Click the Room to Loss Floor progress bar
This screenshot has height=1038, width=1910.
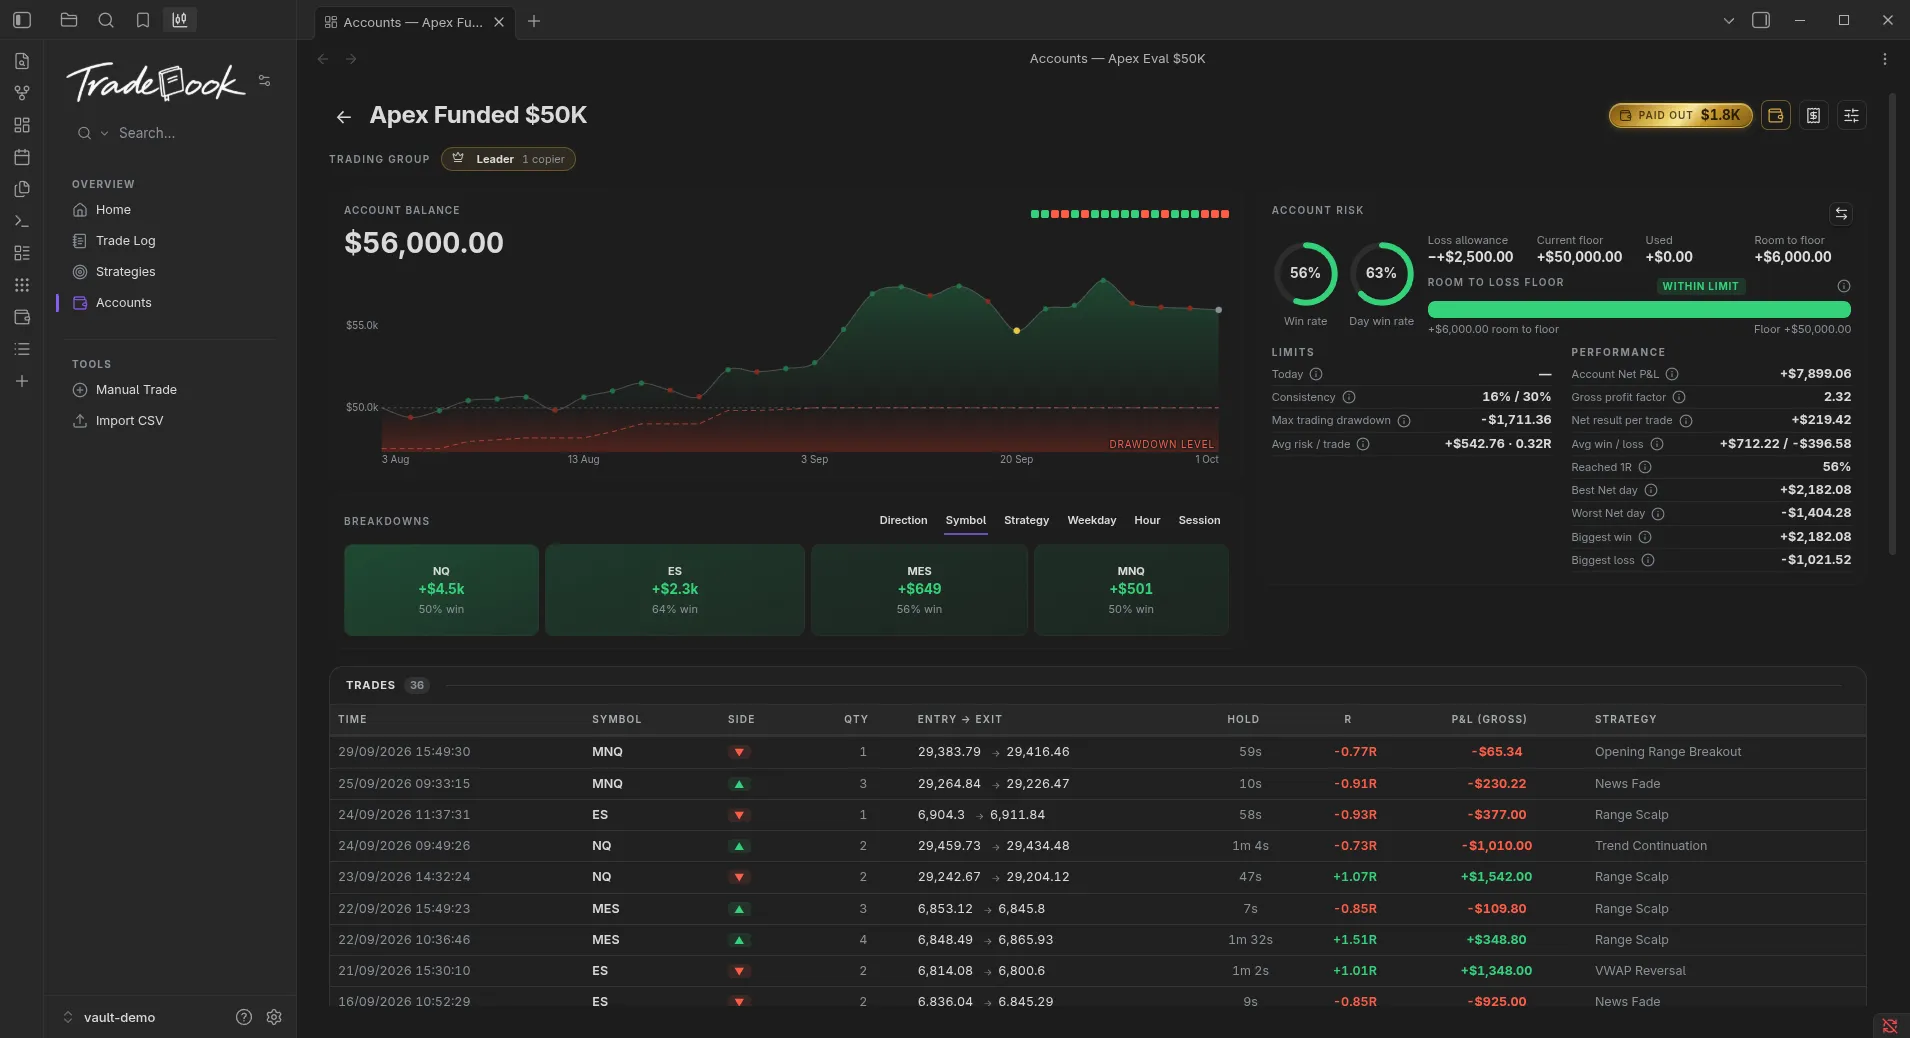[1639, 310]
